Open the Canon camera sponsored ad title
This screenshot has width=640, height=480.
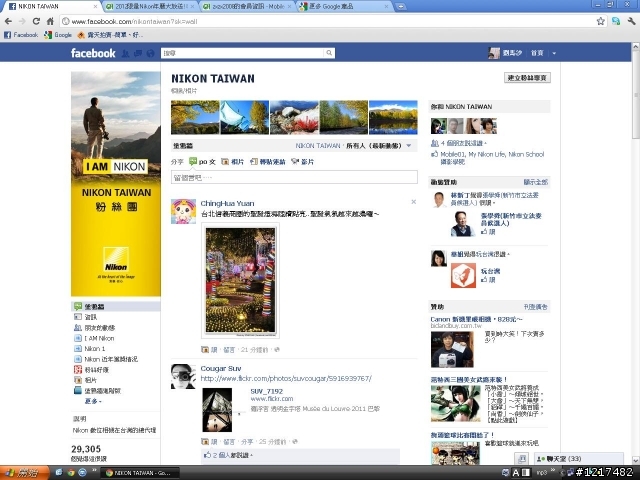[476, 319]
